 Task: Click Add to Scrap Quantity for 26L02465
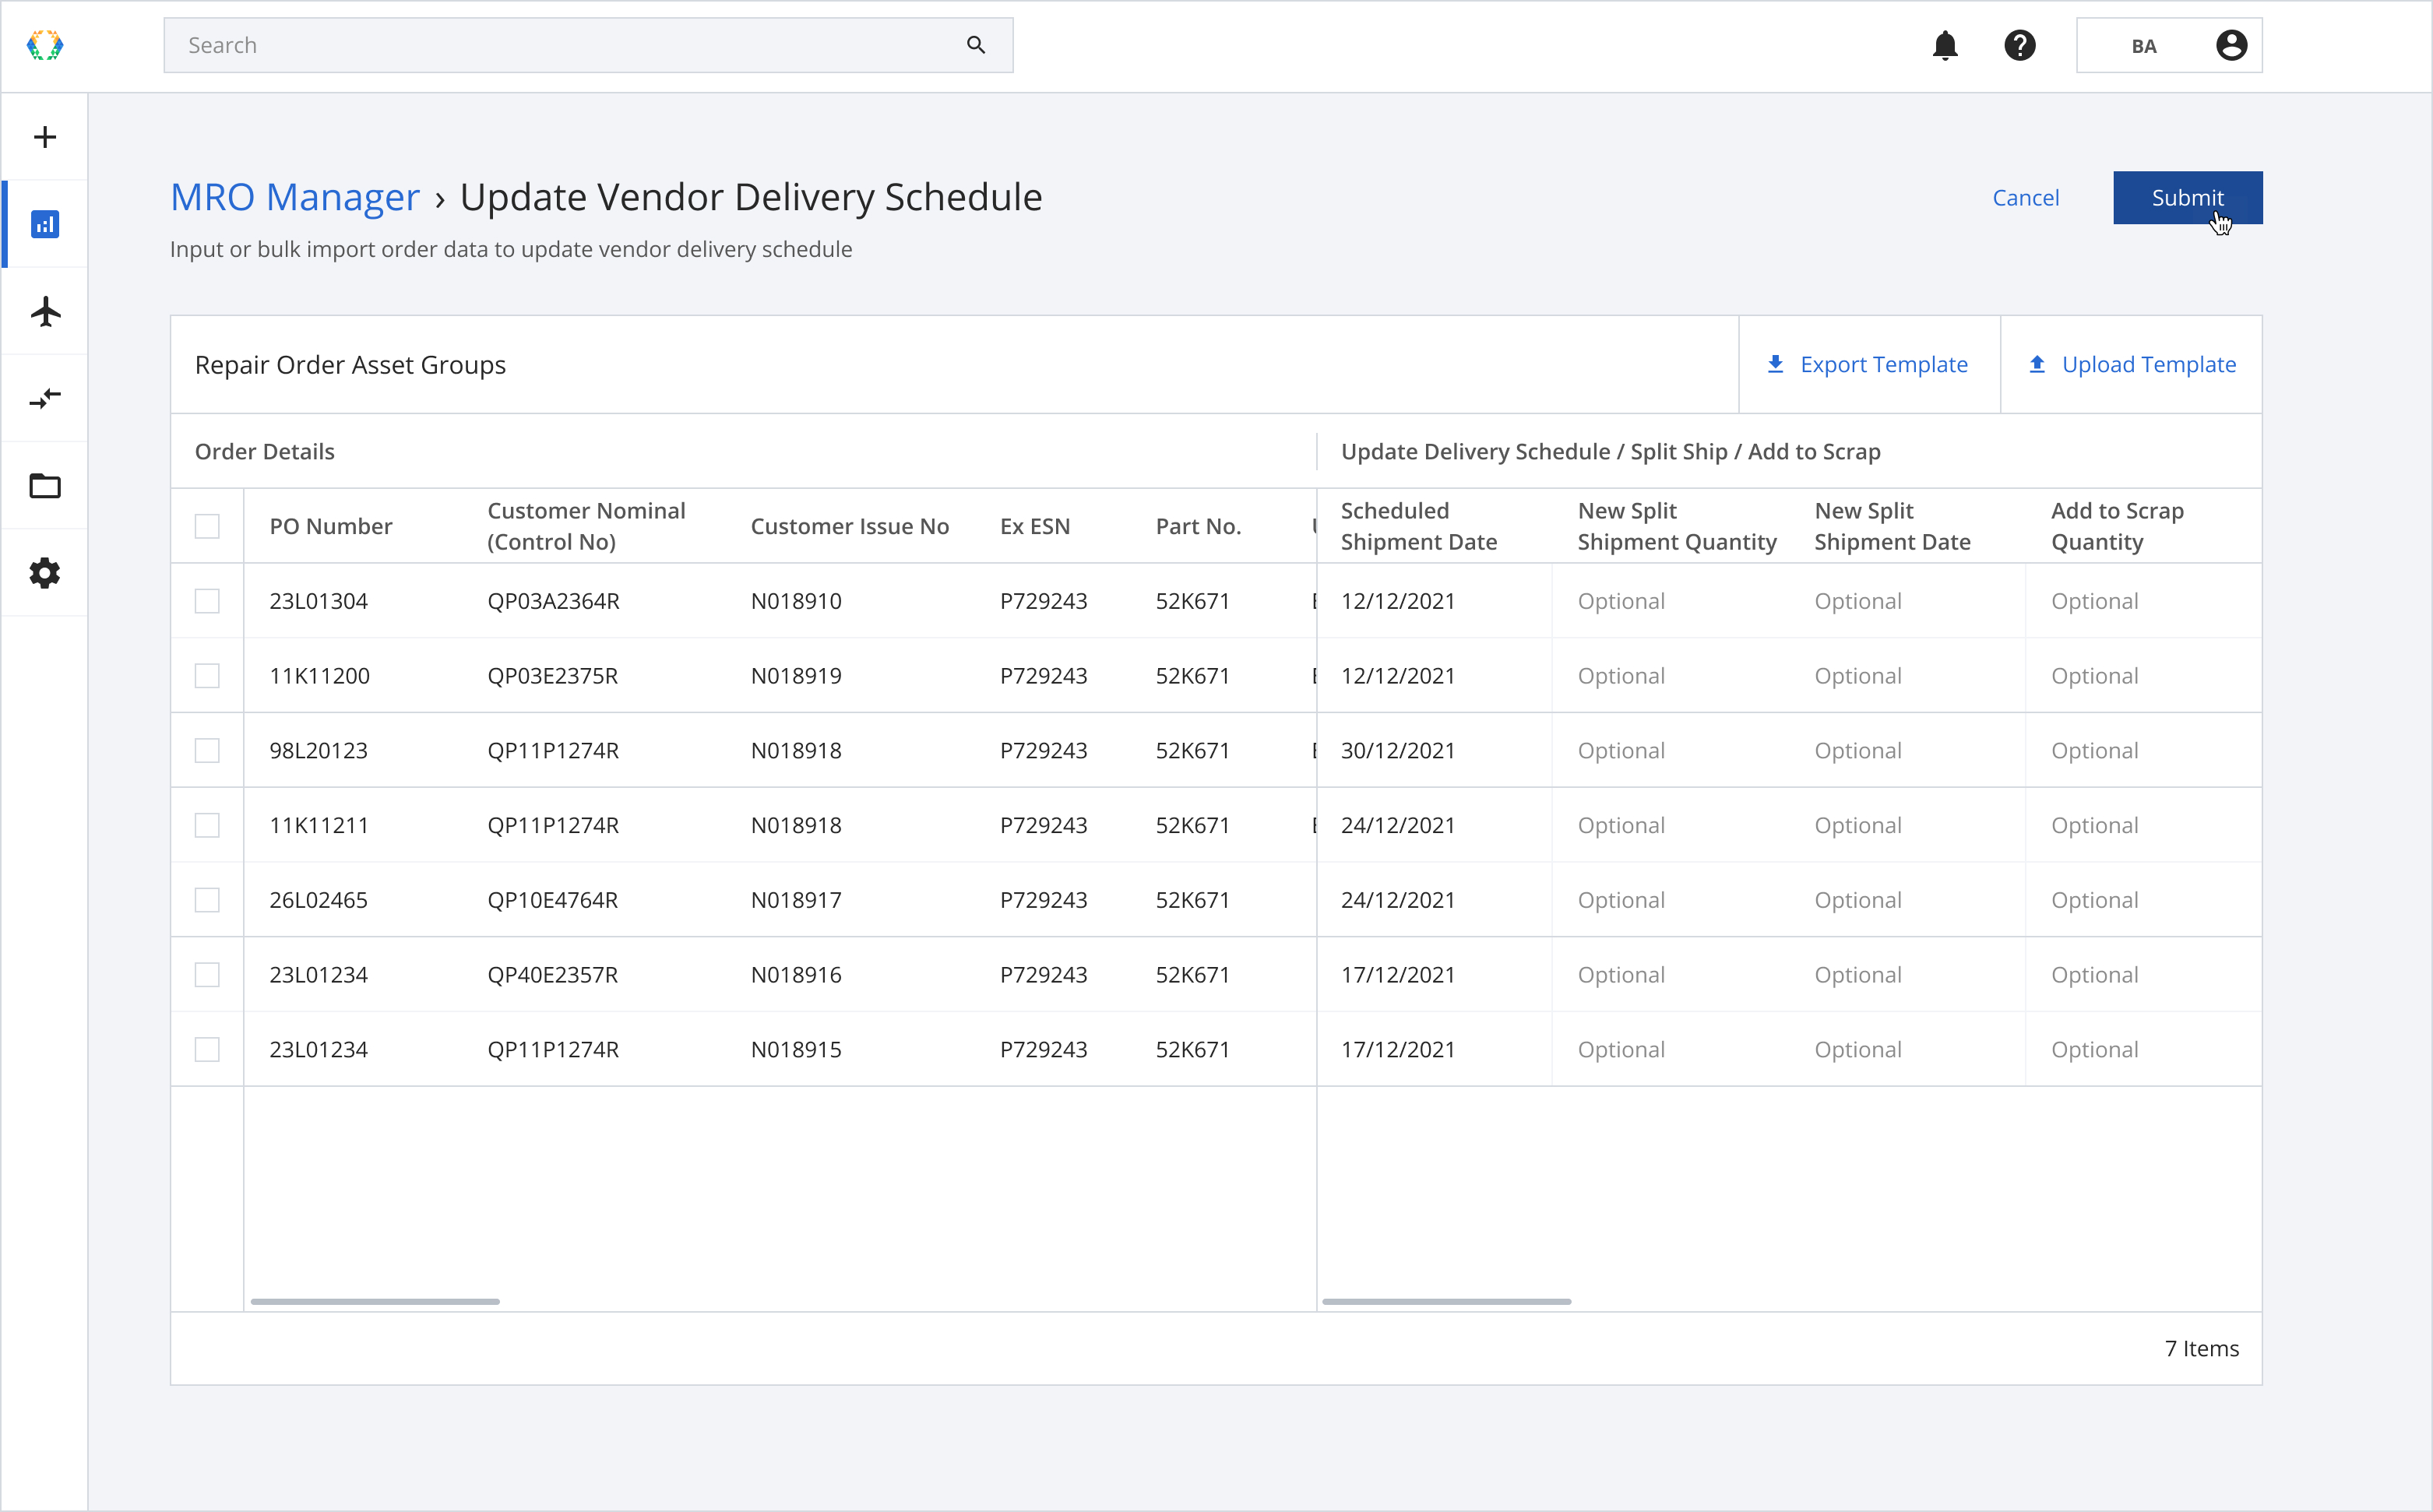pyautogui.click(x=2144, y=900)
